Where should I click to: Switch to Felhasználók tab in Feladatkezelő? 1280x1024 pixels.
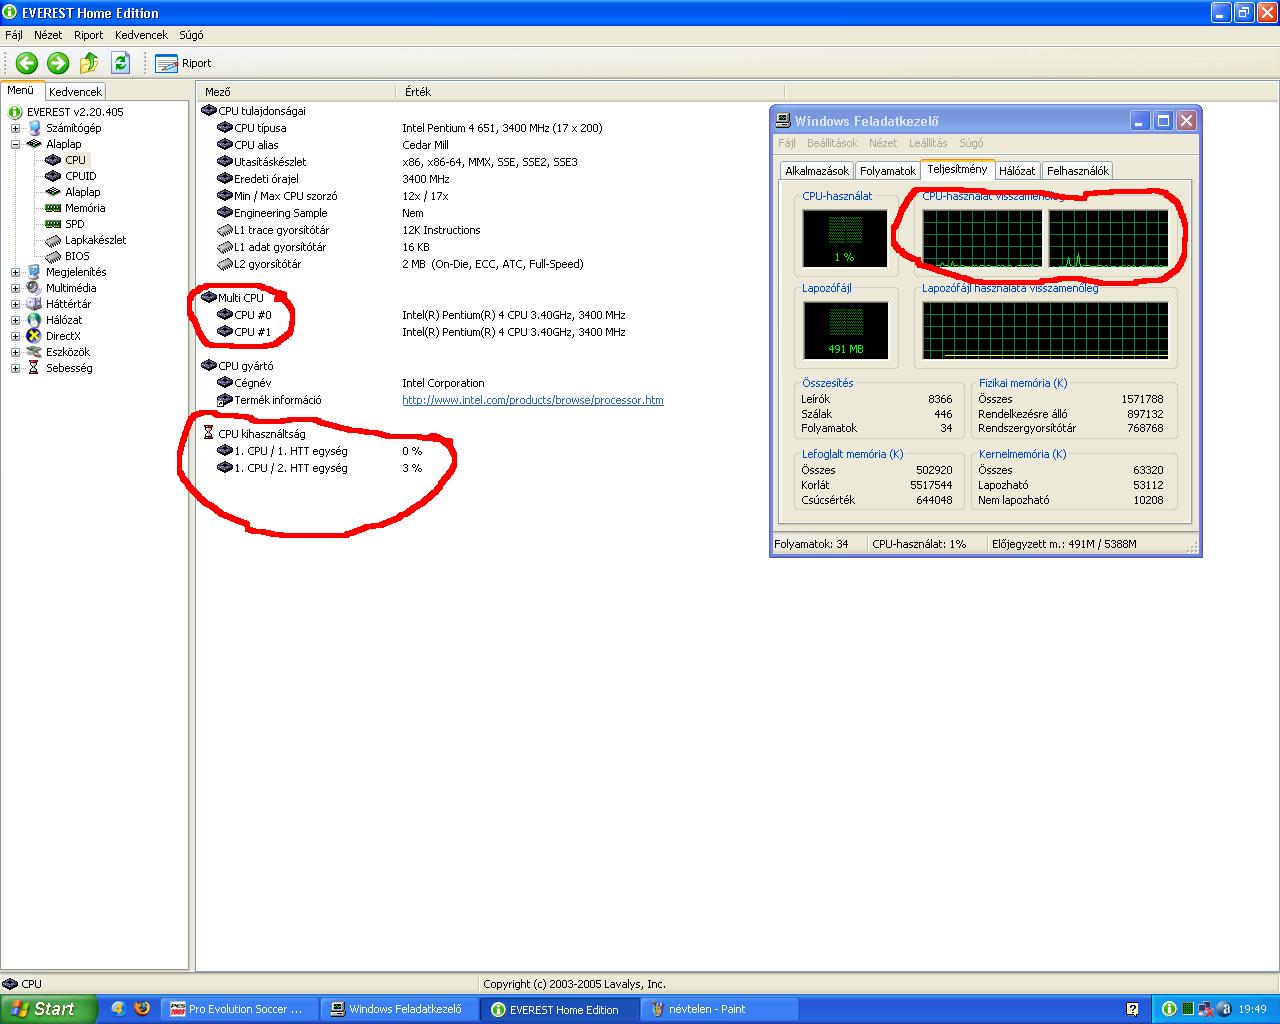1078,171
